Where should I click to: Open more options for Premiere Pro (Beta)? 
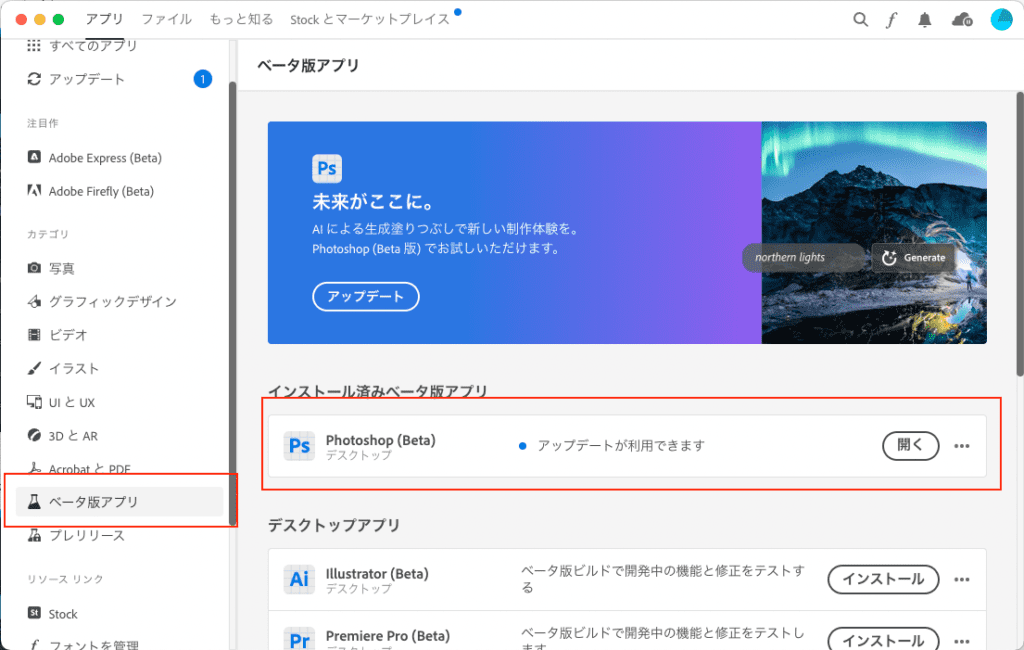(x=962, y=640)
